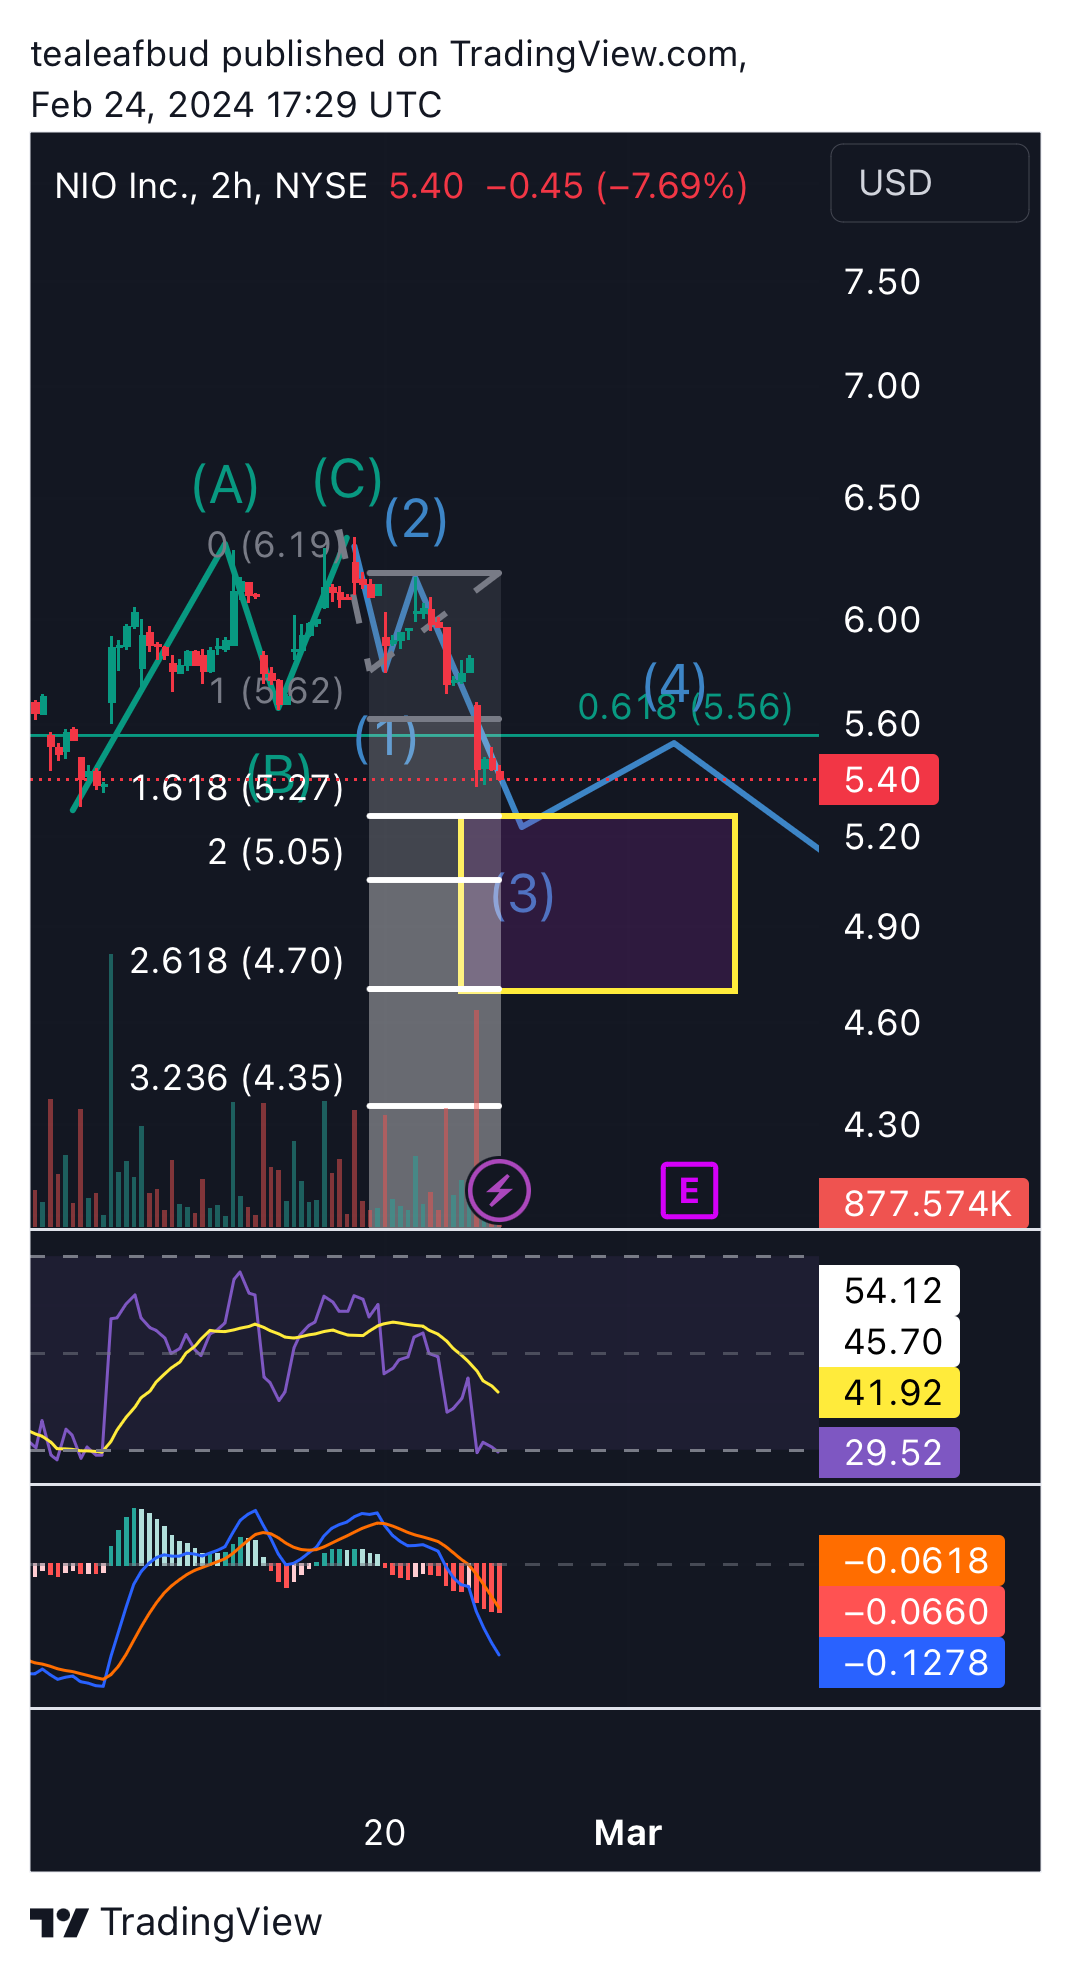
Task: Click the -0.45 (-7.69%) change text
Action: click(616, 186)
